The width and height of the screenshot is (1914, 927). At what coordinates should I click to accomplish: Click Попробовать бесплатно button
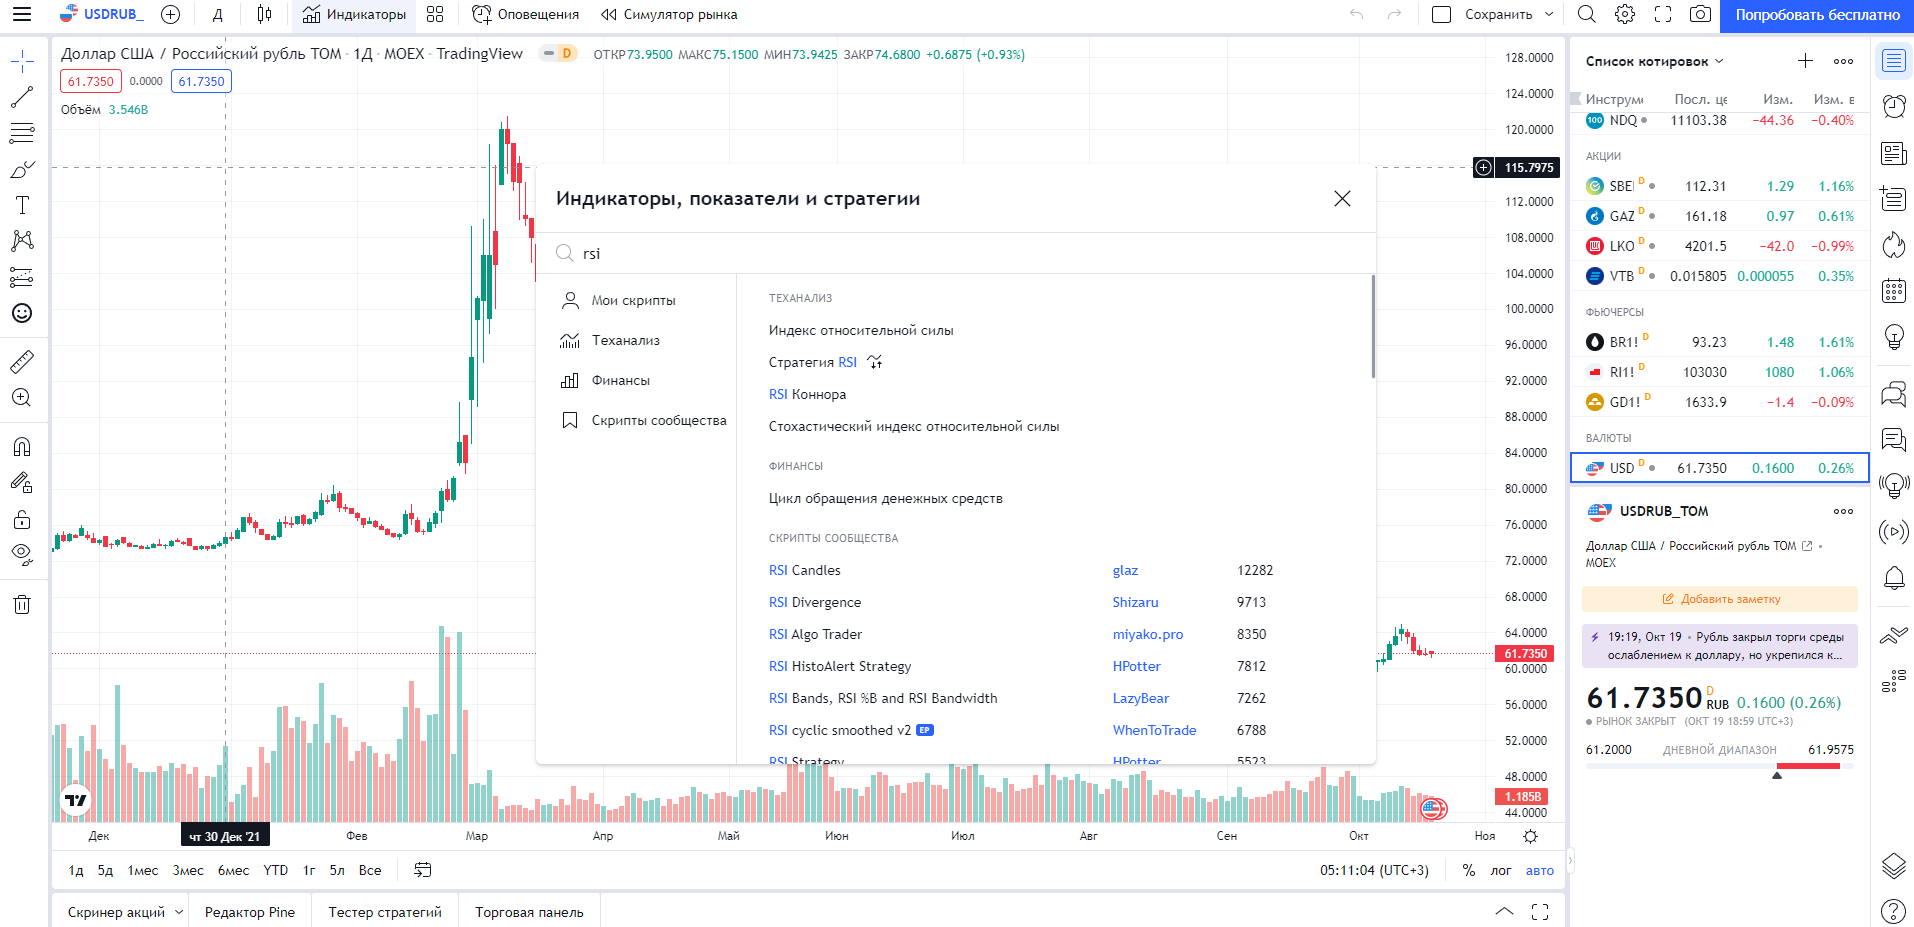click(1817, 14)
